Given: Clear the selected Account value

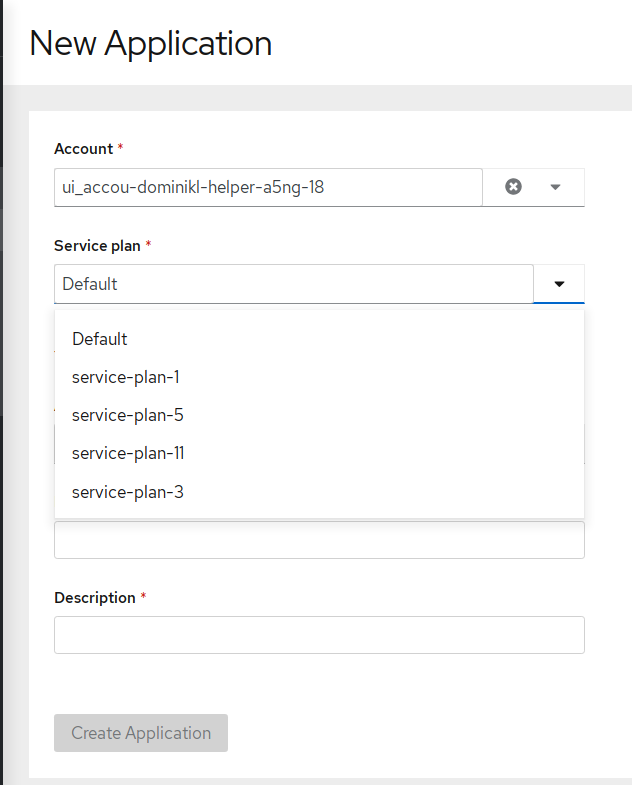Looking at the screenshot, I should tap(513, 187).
